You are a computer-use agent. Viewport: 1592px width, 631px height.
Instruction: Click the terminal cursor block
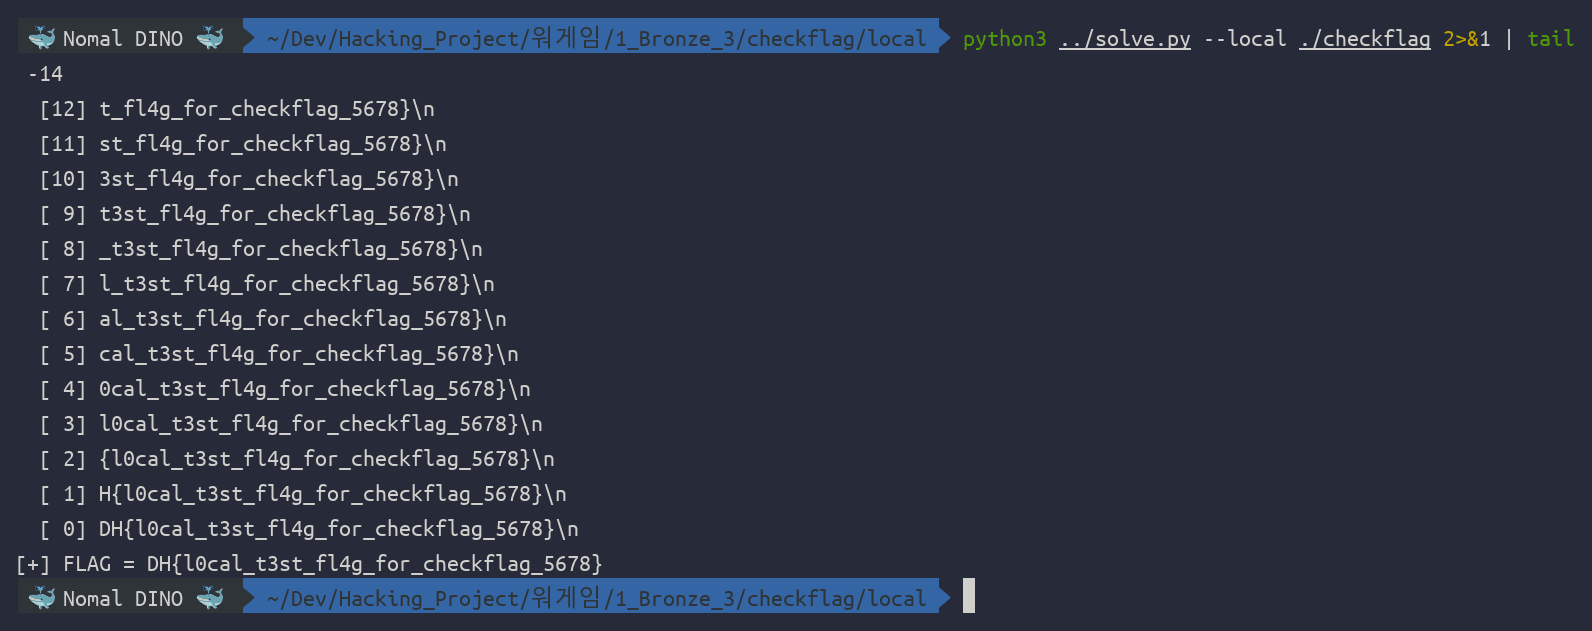pos(969,596)
